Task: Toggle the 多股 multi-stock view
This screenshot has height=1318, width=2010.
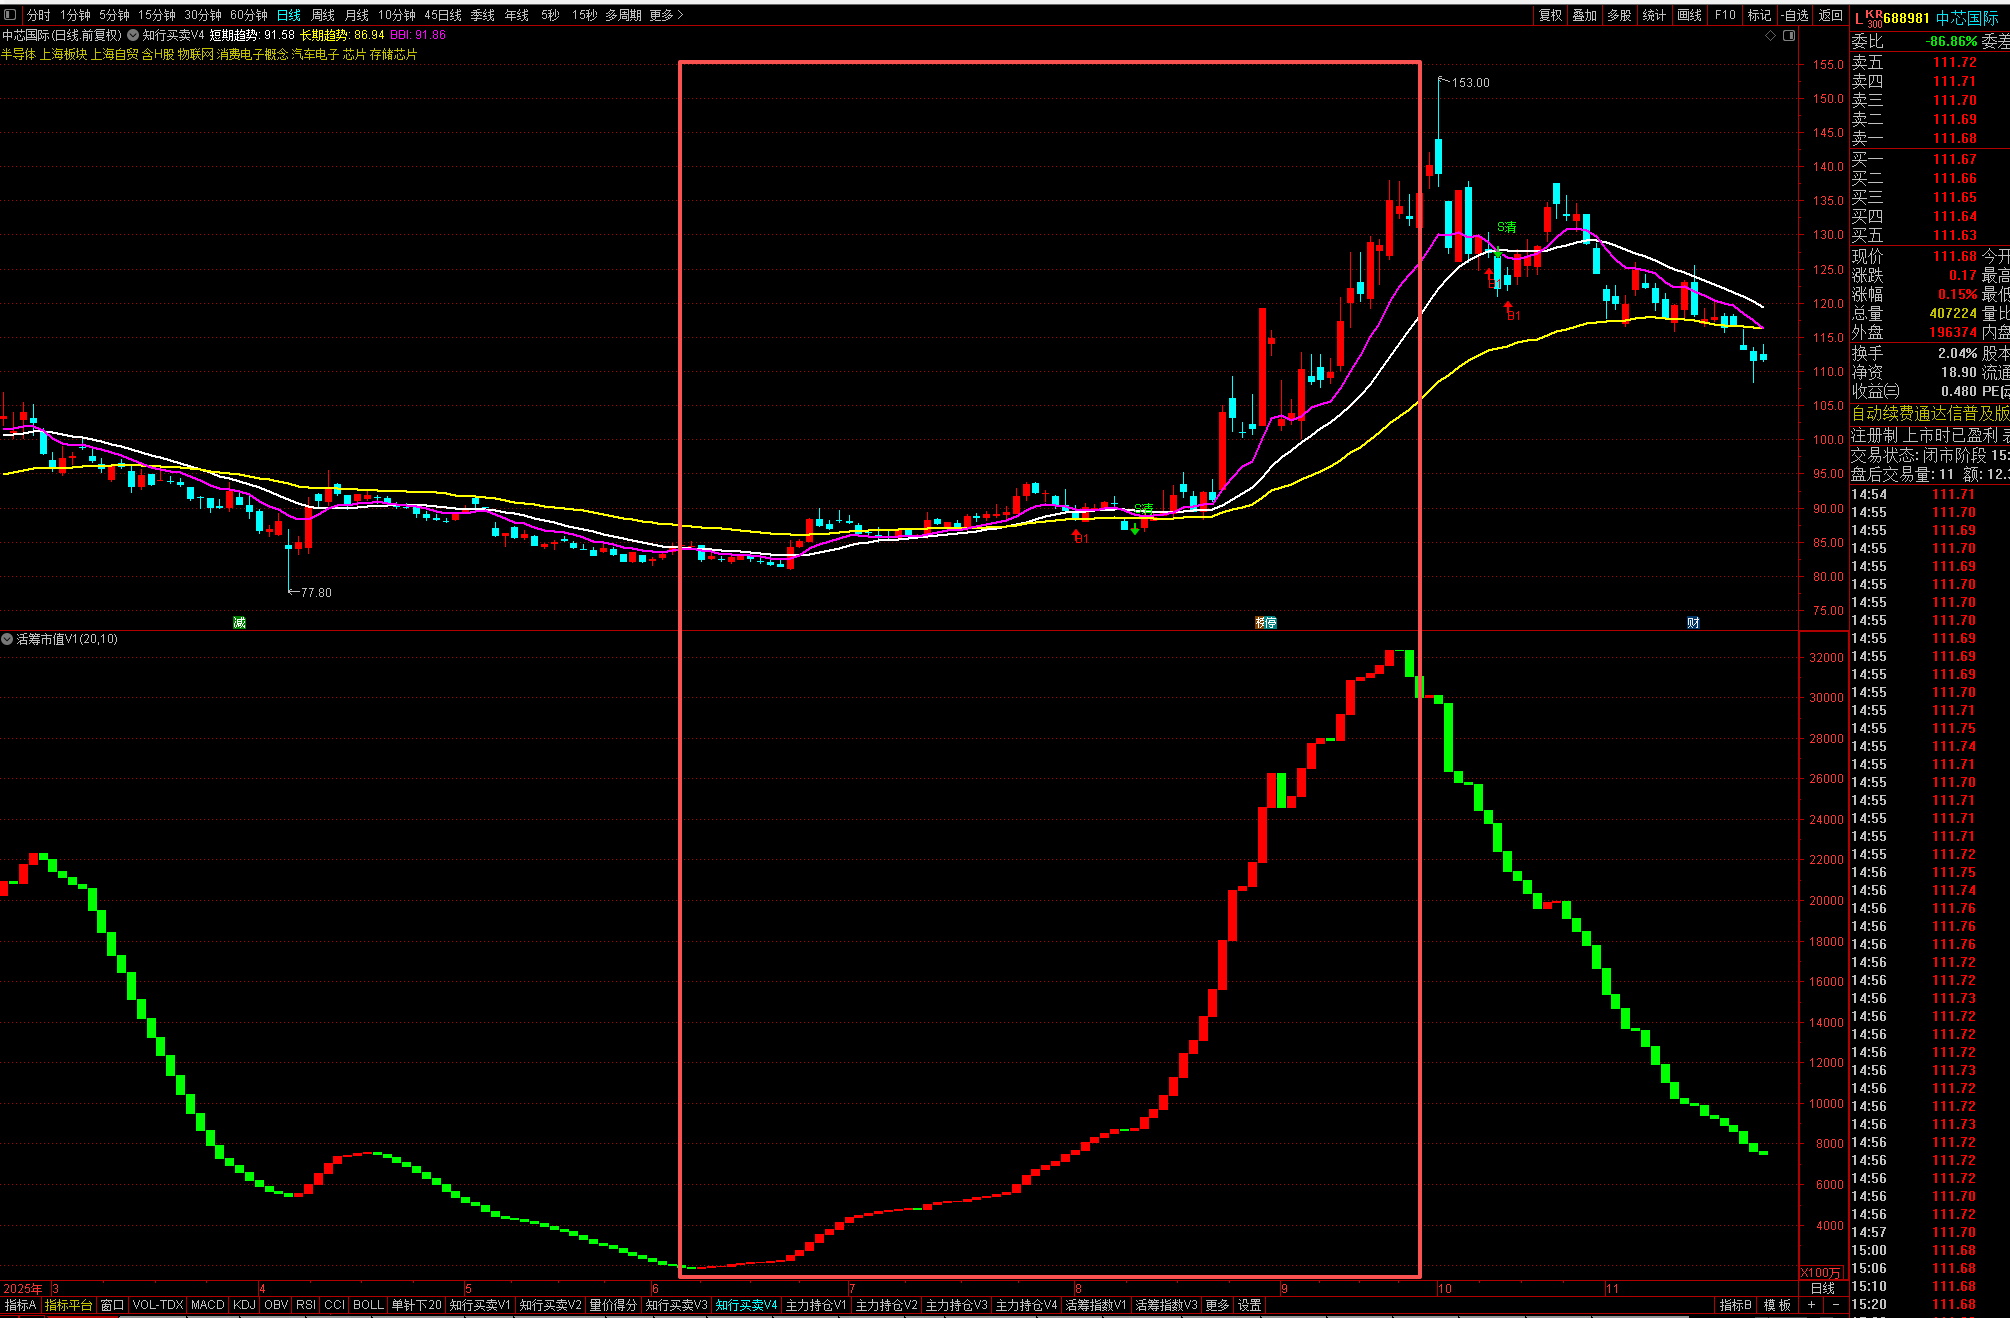Action: pyautogui.click(x=1619, y=15)
